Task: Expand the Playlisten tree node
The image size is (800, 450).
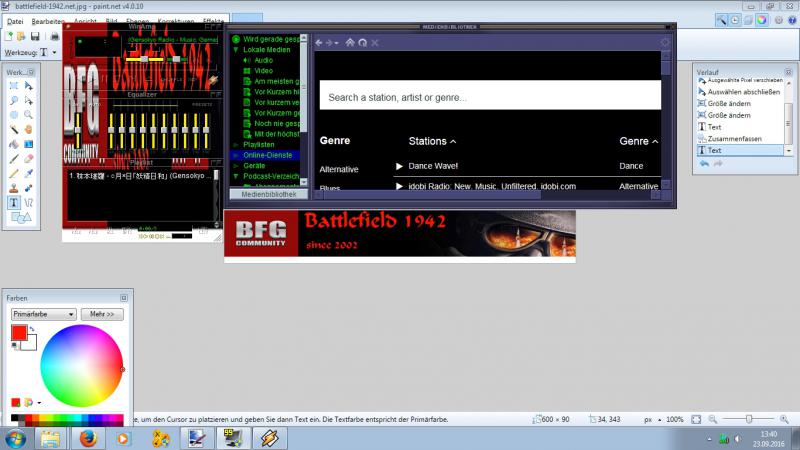Action: tap(236, 145)
